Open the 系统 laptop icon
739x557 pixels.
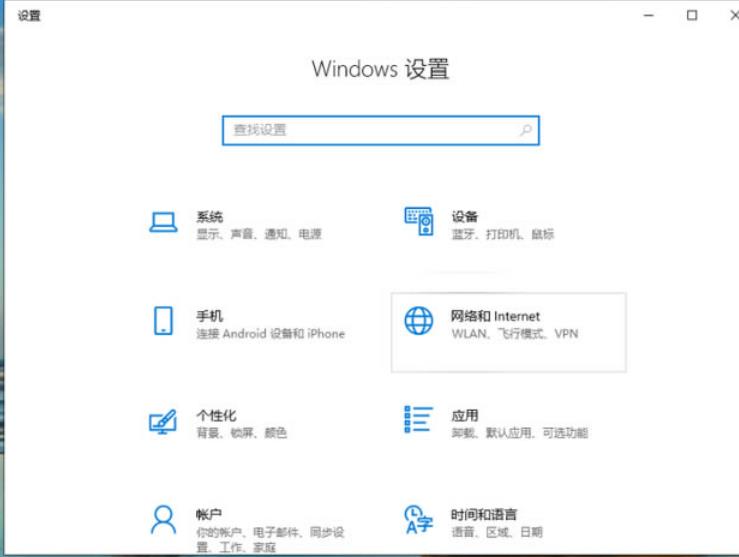[x=163, y=222]
